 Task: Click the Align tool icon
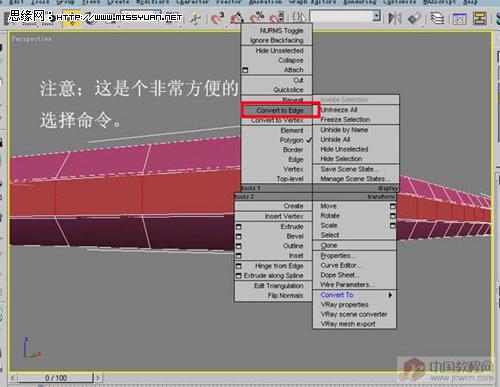tap(414, 18)
